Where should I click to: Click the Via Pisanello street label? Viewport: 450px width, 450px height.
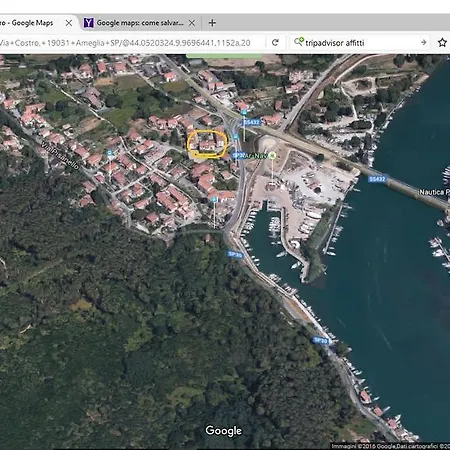[60, 155]
